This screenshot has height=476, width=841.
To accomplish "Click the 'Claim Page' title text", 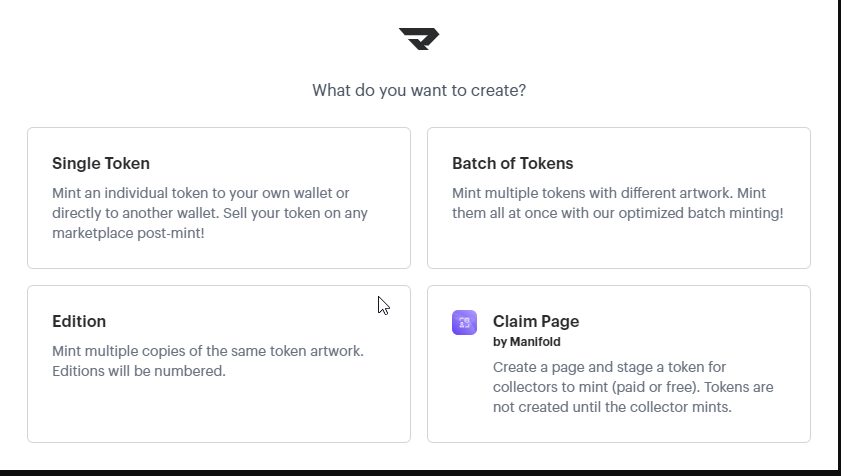I will pyautogui.click(x=536, y=321).
